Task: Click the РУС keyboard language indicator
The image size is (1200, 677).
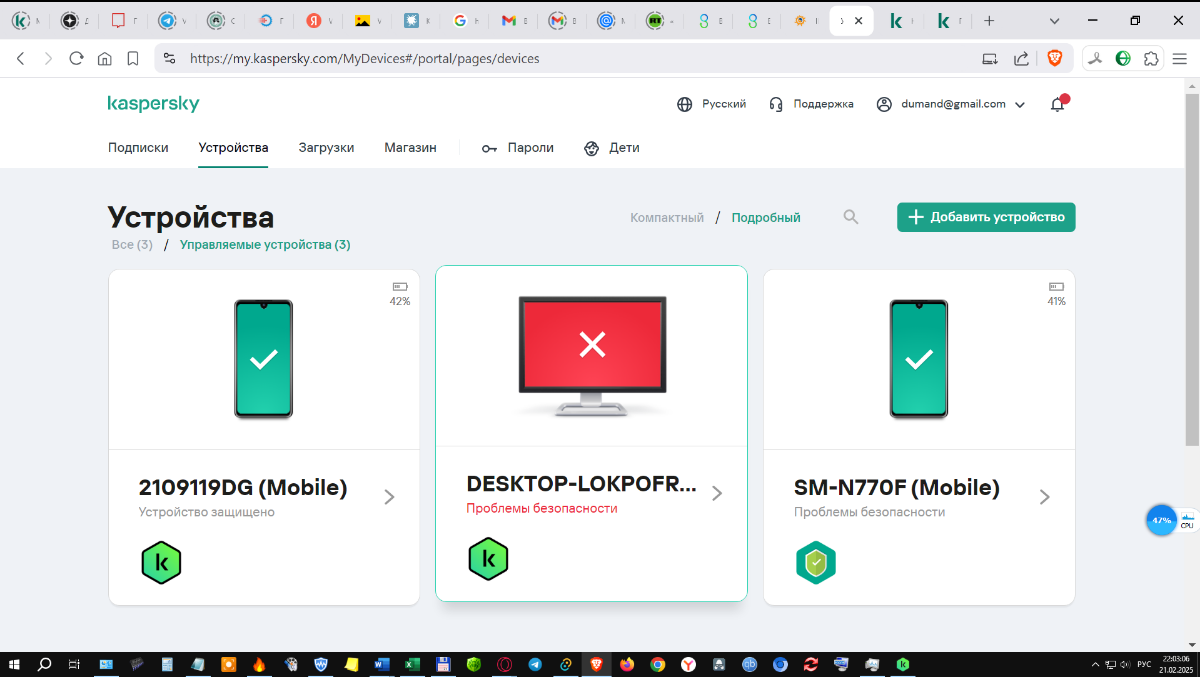Action: pyautogui.click(x=1144, y=664)
